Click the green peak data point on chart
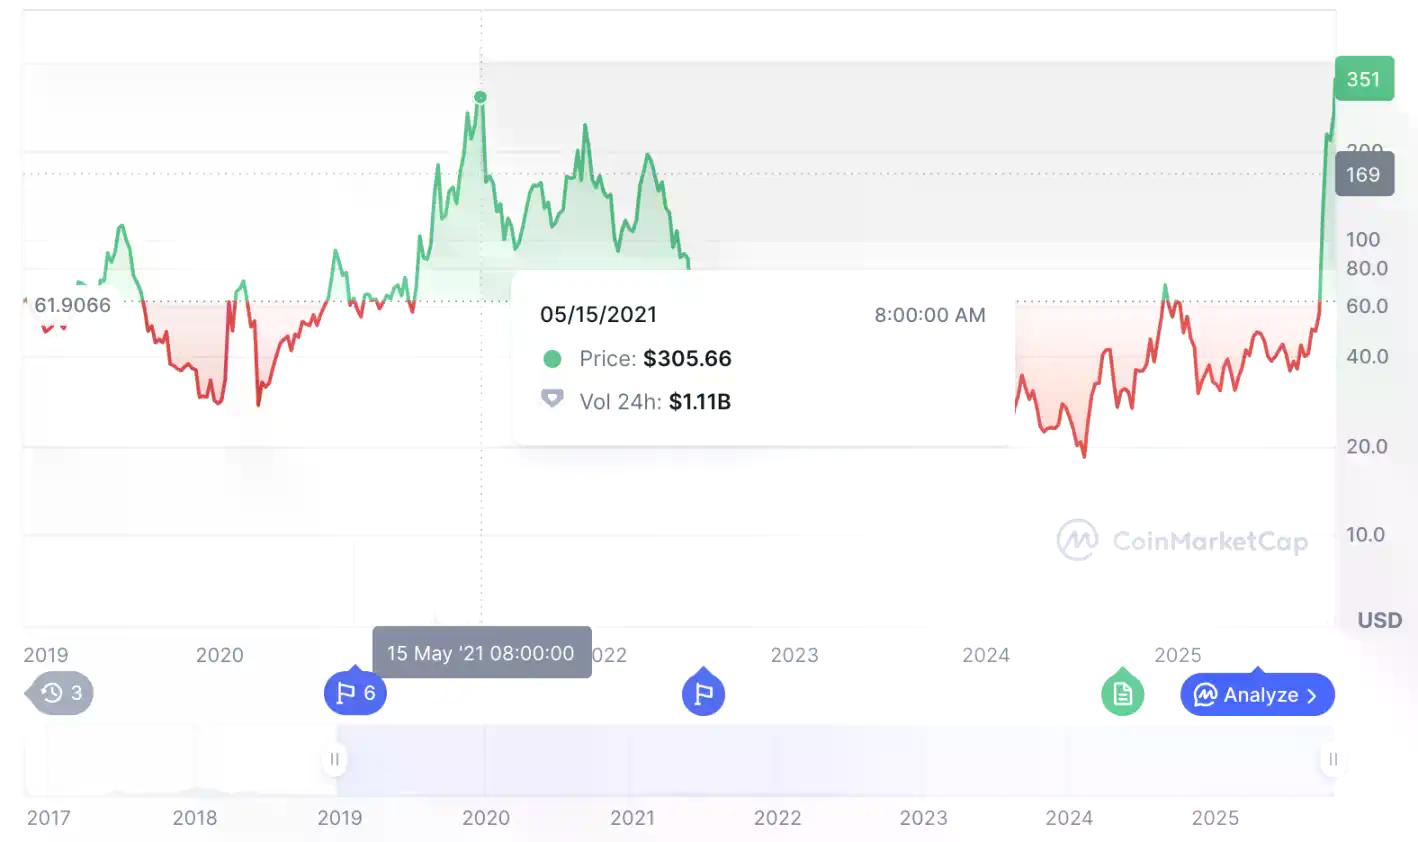This screenshot has width=1418, height=842. pos(480,97)
